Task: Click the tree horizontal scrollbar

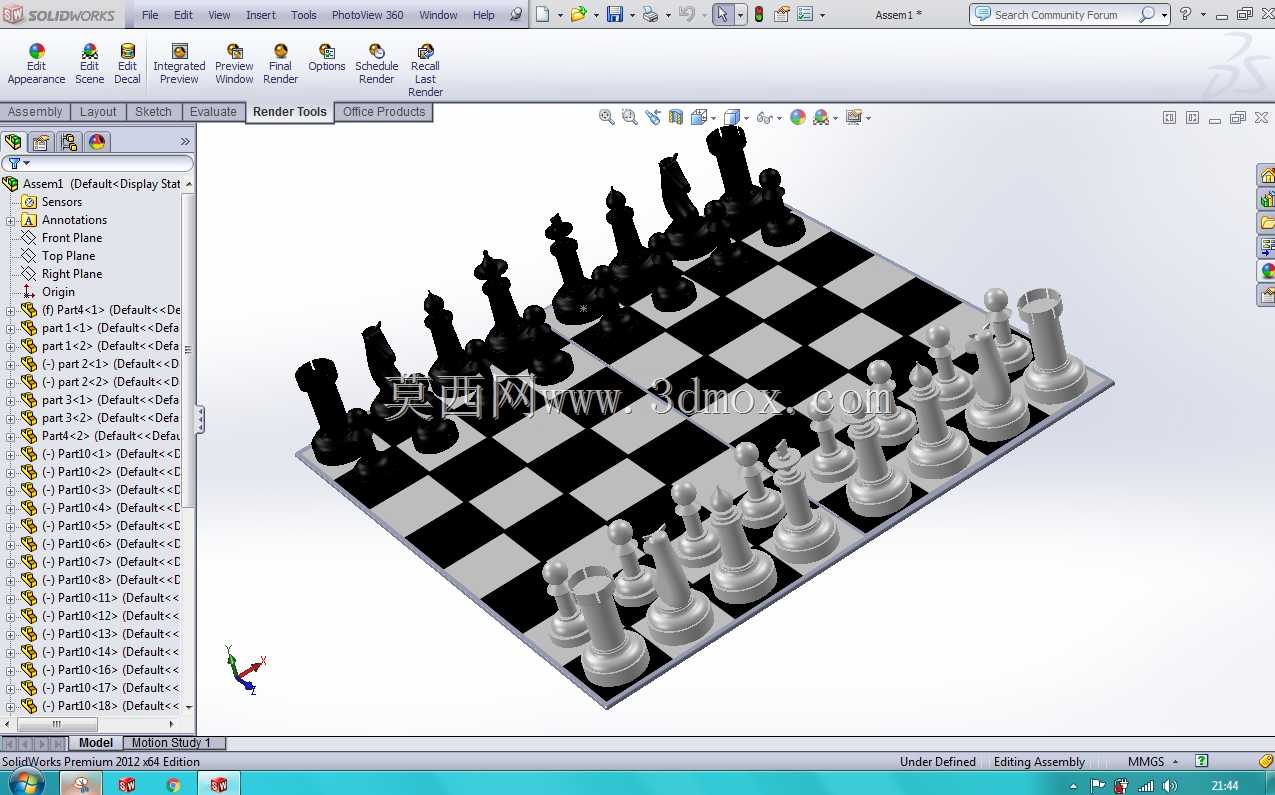Action: [x=57, y=724]
